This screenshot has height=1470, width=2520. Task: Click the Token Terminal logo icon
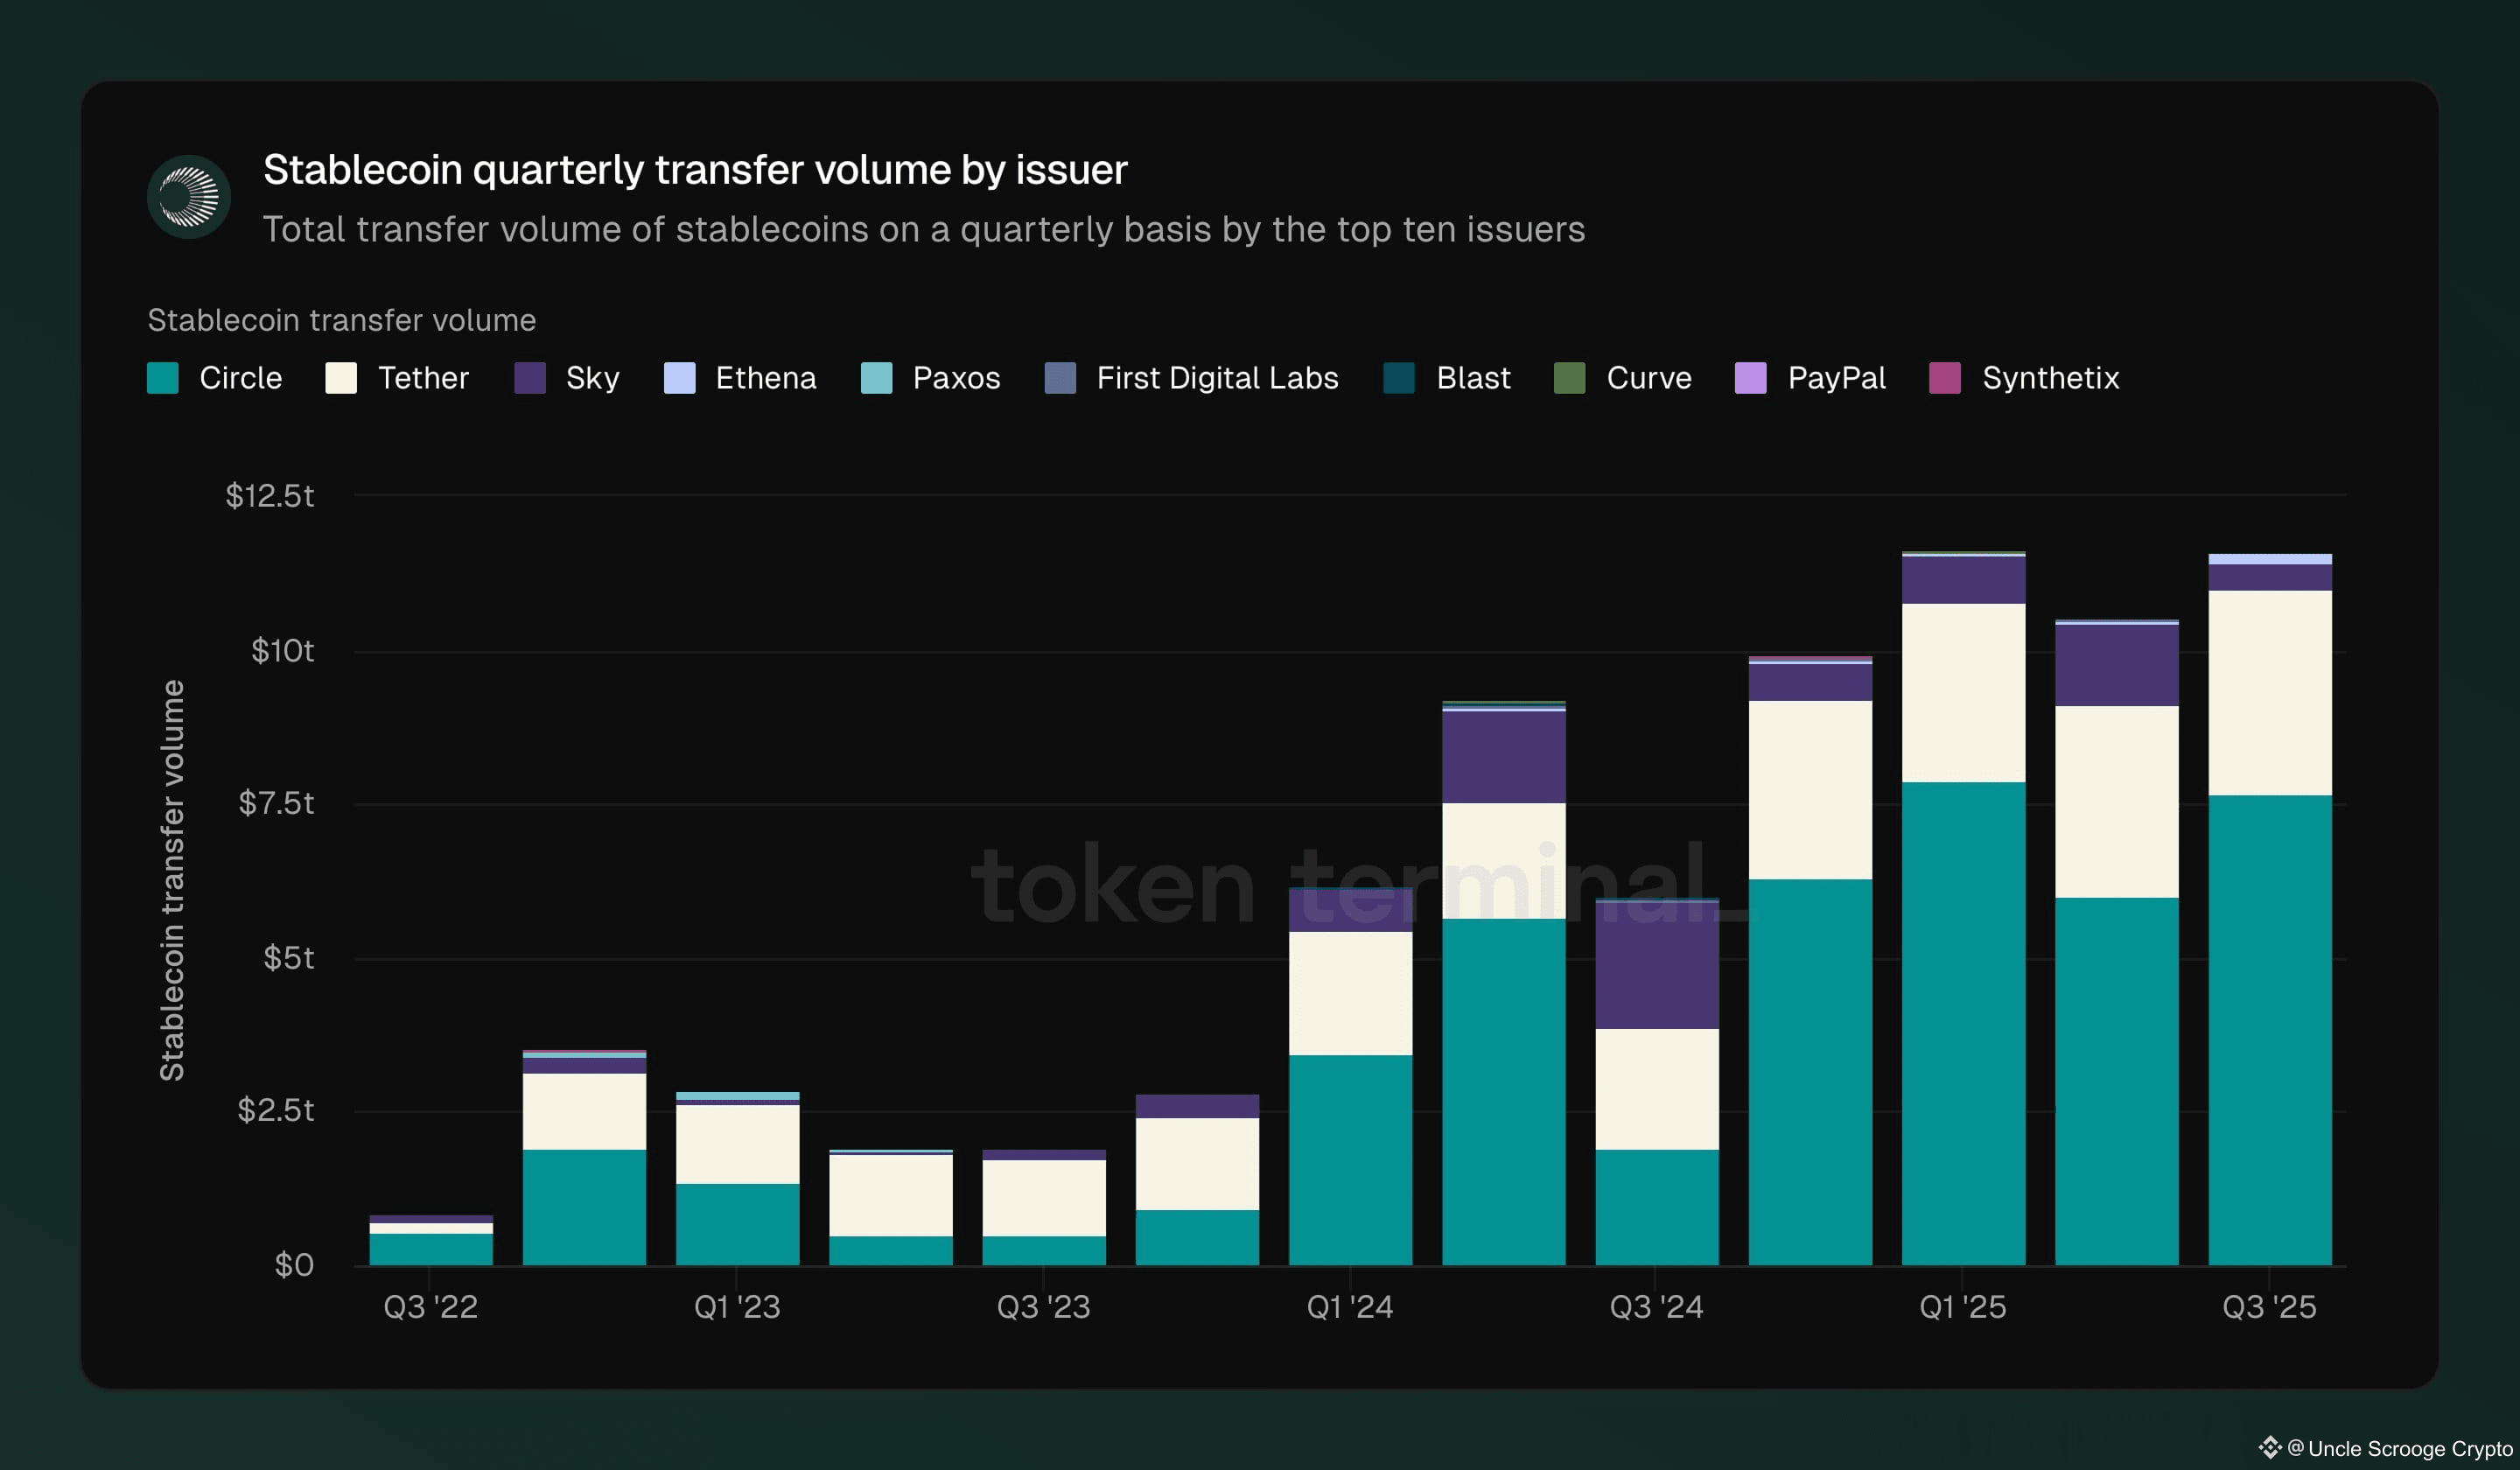[x=188, y=196]
